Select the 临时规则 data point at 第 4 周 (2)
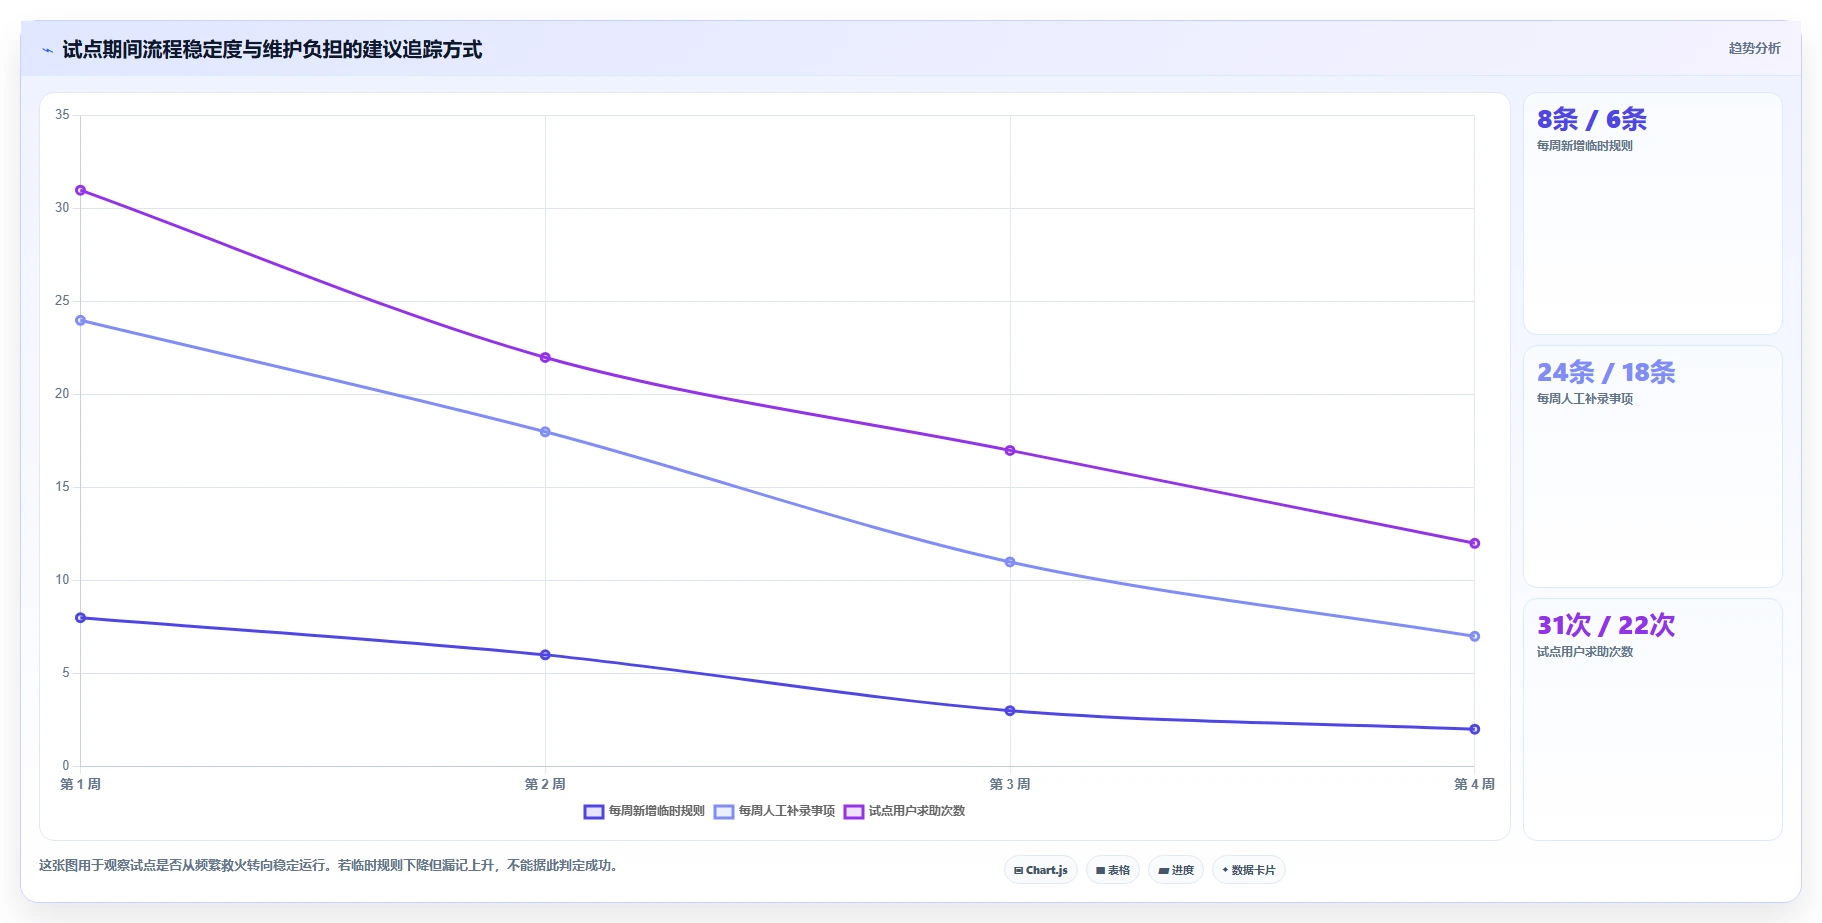Viewport: 1822px width, 923px height. [x=1474, y=729]
